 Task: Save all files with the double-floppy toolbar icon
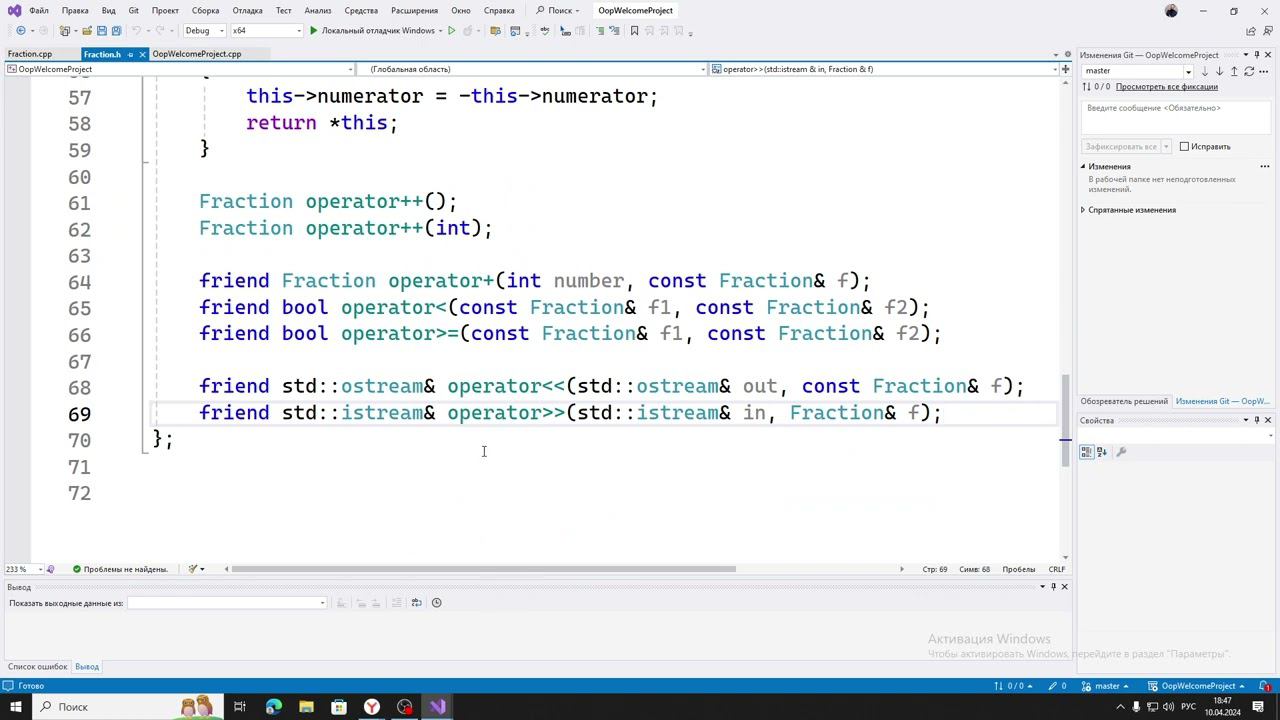tap(116, 31)
